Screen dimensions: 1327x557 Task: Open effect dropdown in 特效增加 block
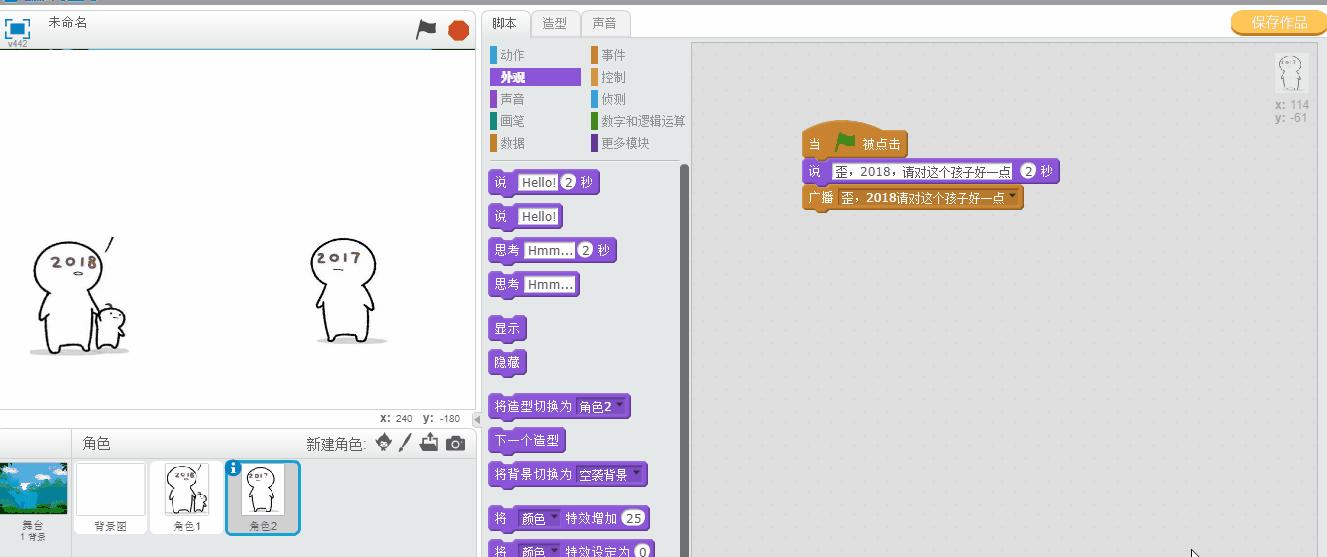pyautogui.click(x=540, y=519)
